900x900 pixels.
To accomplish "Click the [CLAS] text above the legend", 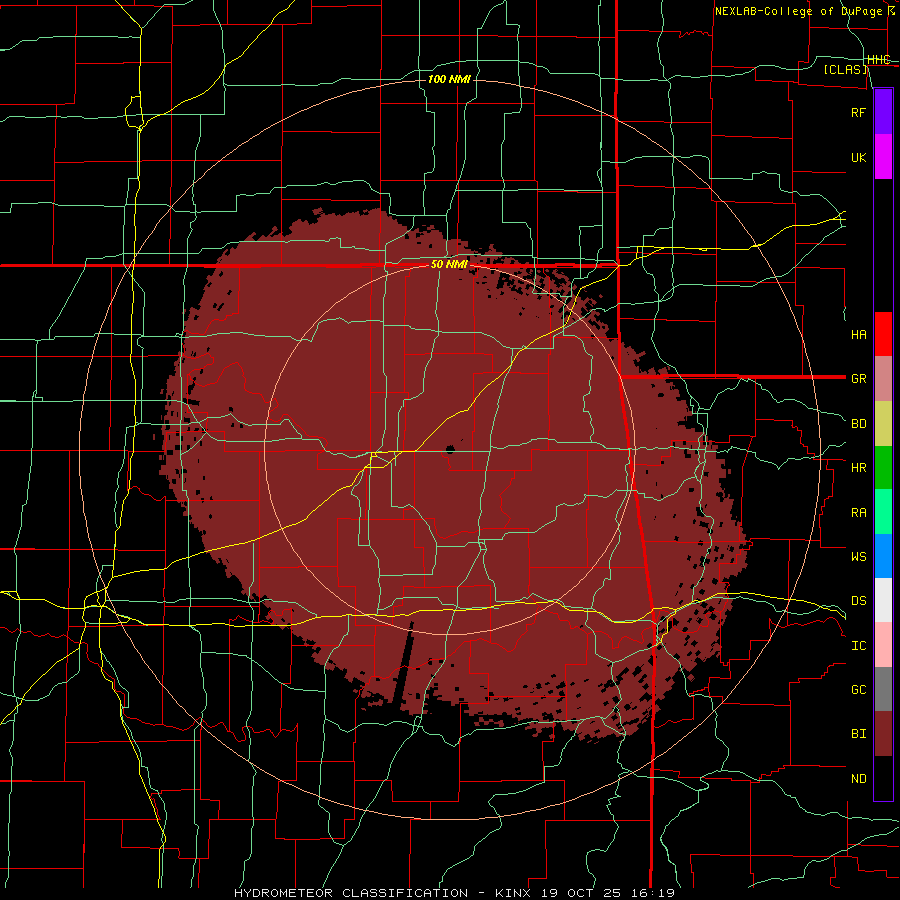I will point(845,69).
